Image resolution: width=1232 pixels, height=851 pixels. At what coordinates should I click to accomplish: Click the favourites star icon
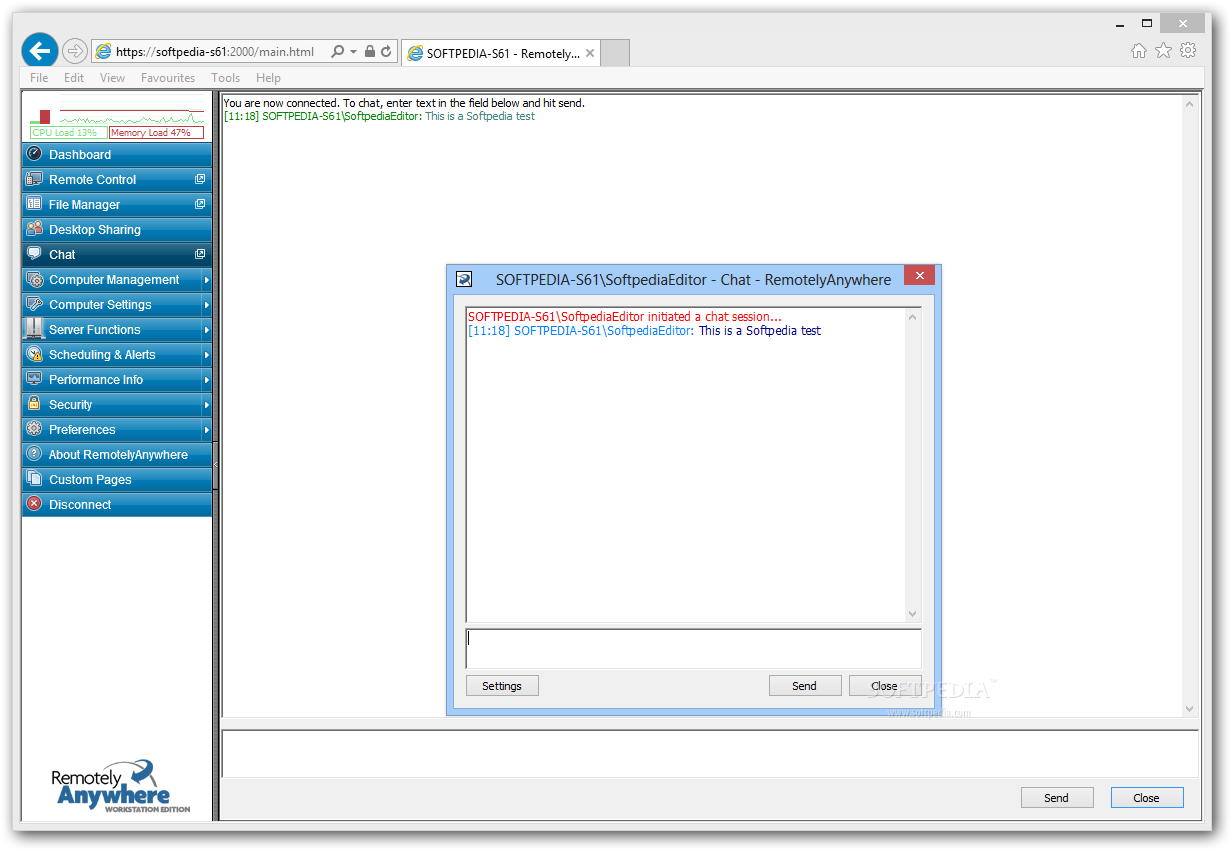1163,51
